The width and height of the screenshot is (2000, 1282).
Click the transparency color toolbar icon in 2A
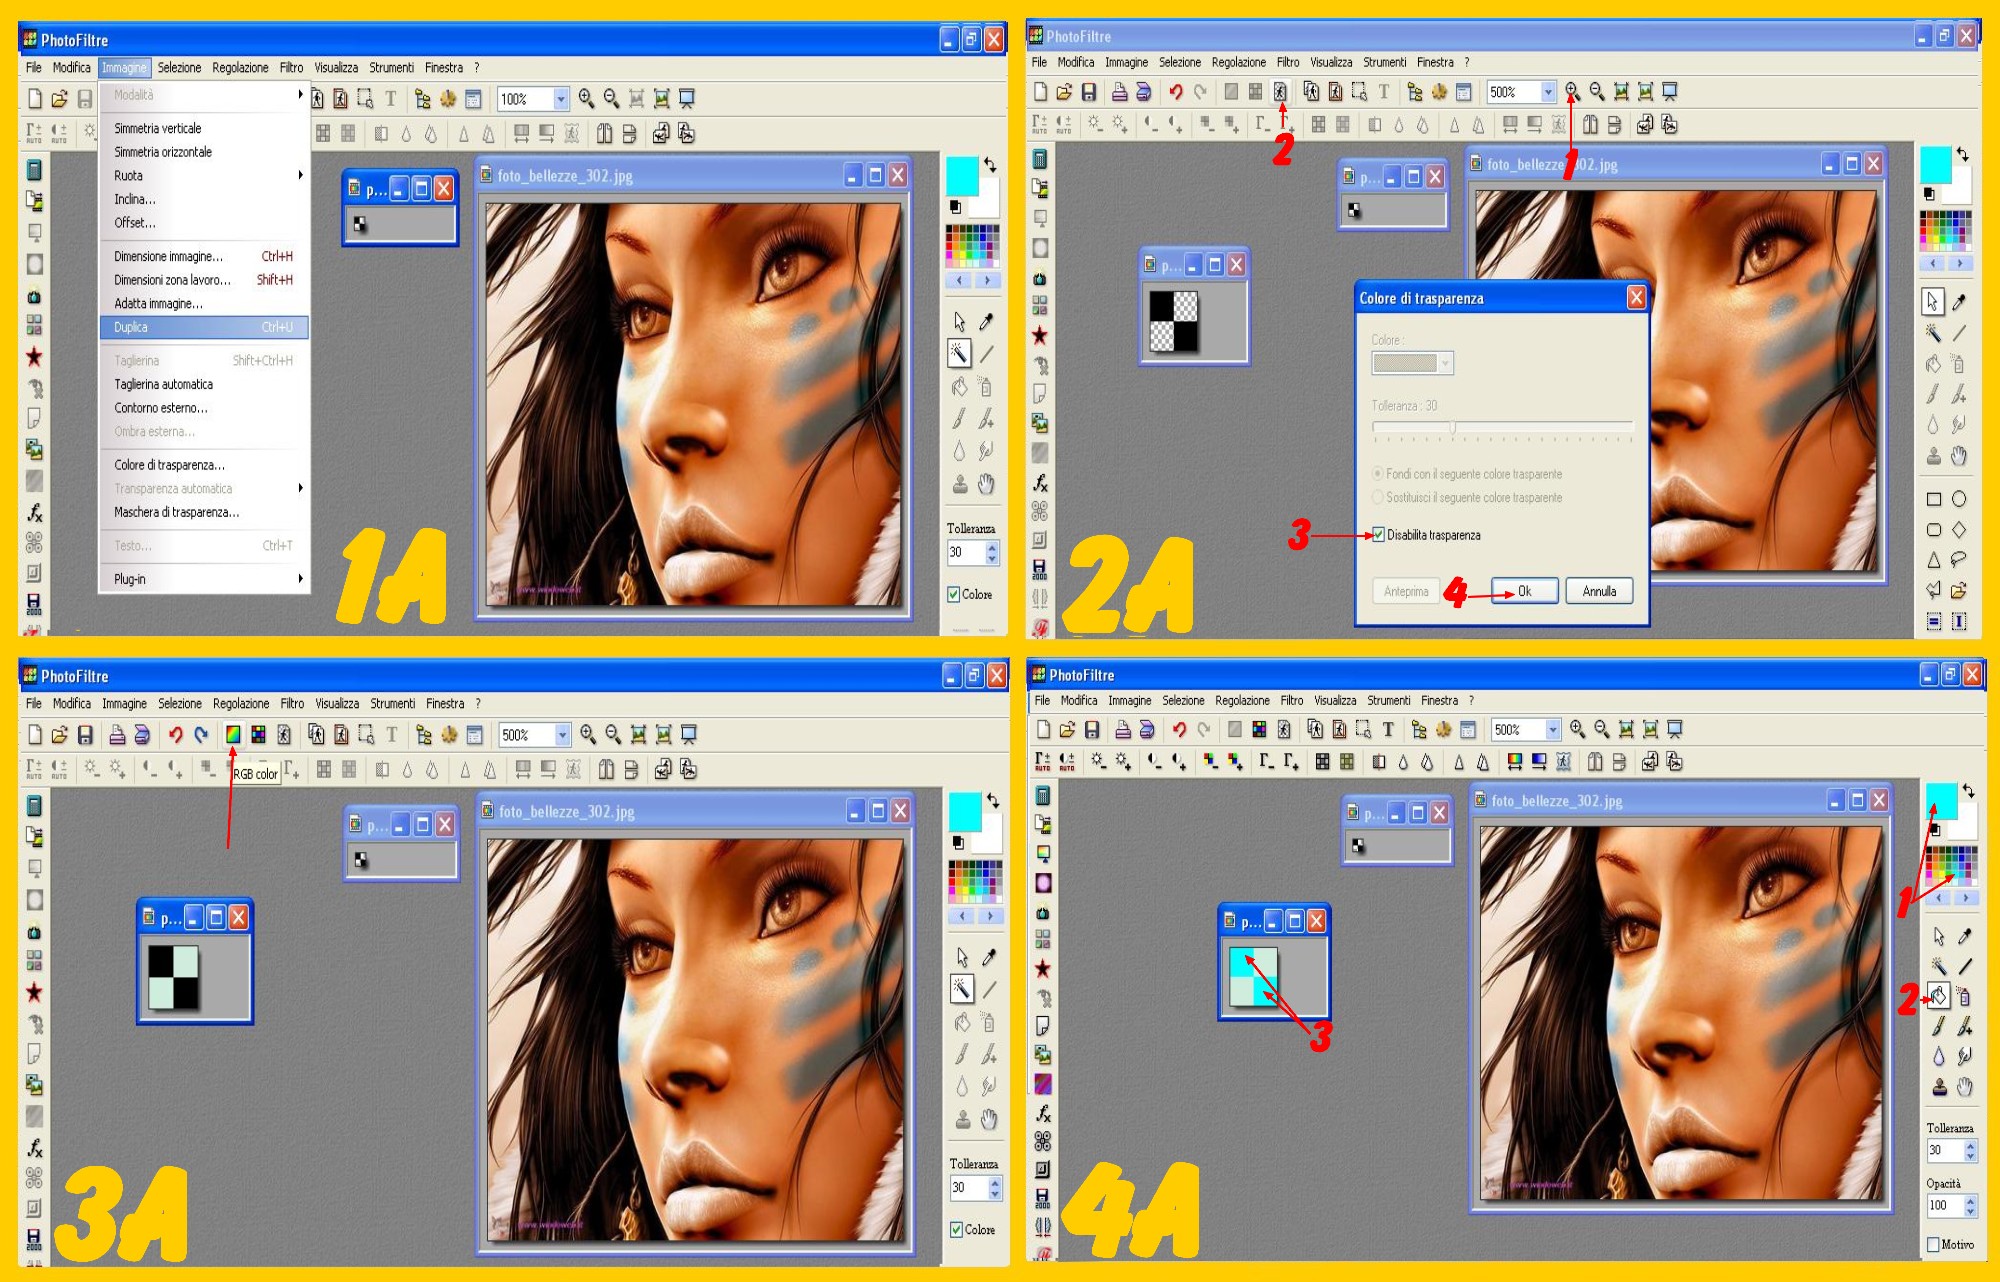pyautogui.click(x=1280, y=92)
